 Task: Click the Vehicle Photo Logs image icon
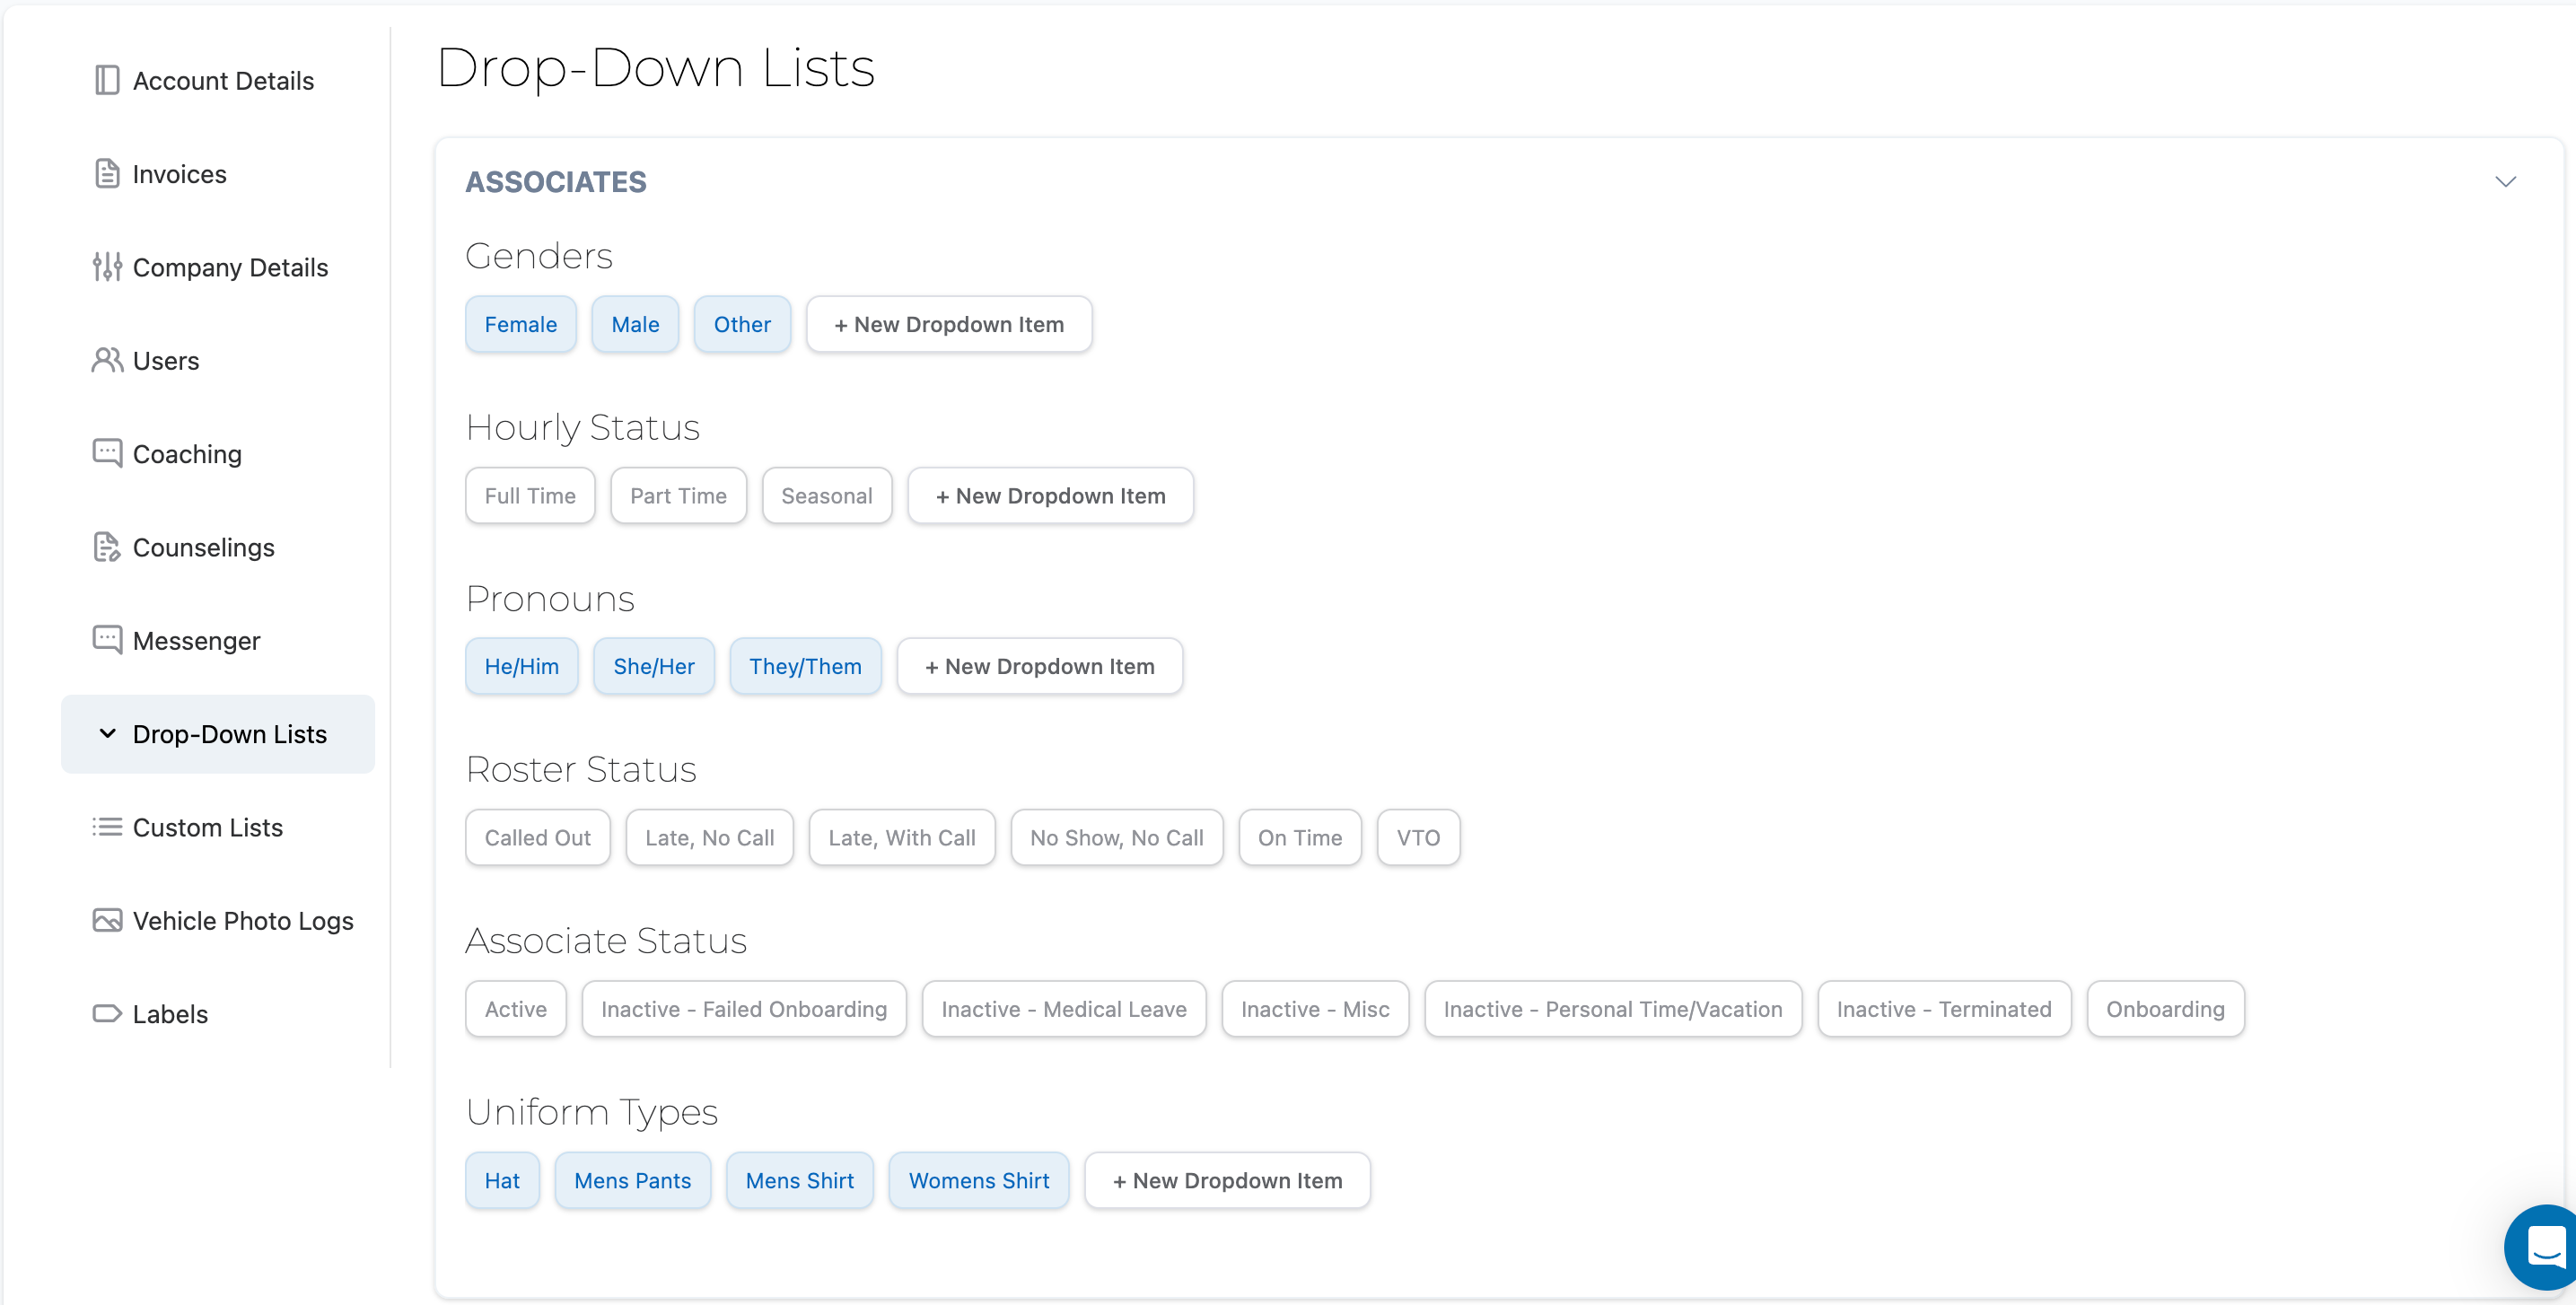click(x=107, y=920)
